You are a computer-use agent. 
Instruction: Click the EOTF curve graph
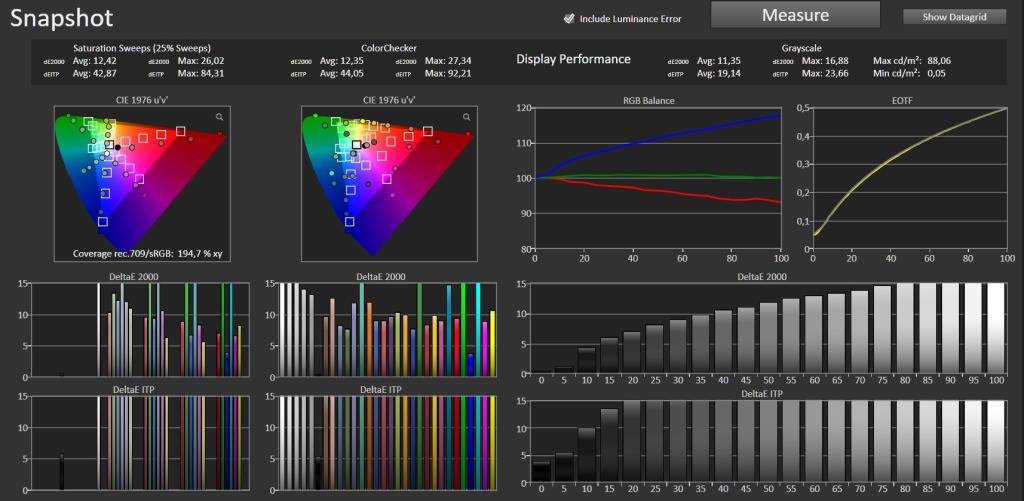point(909,179)
